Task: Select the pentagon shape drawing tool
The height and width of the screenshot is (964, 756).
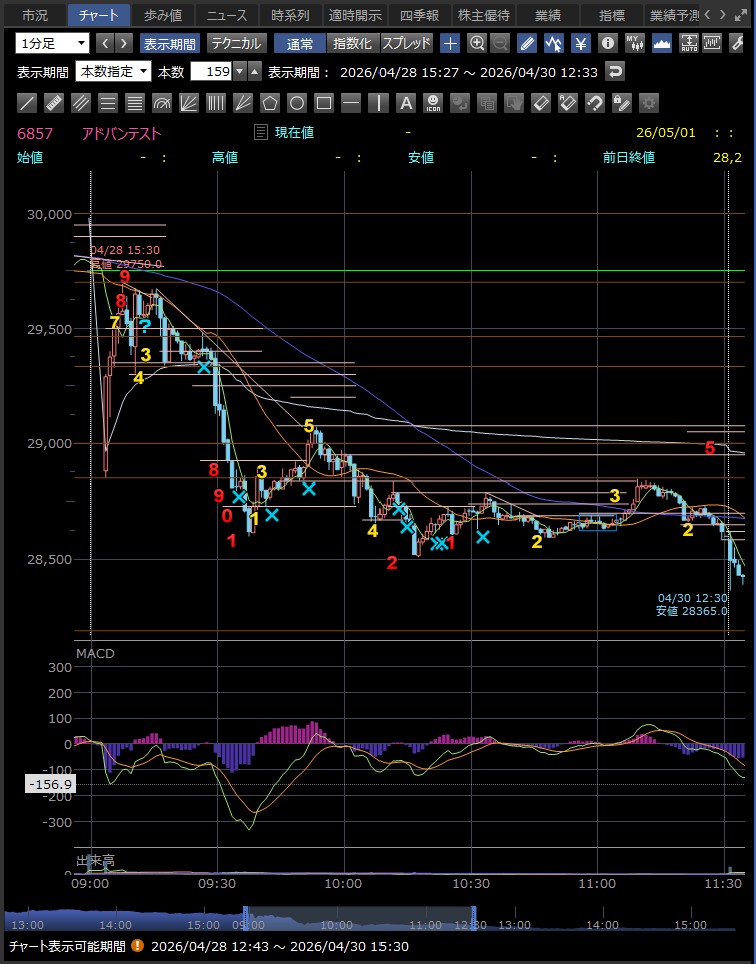Action: point(270,103)
